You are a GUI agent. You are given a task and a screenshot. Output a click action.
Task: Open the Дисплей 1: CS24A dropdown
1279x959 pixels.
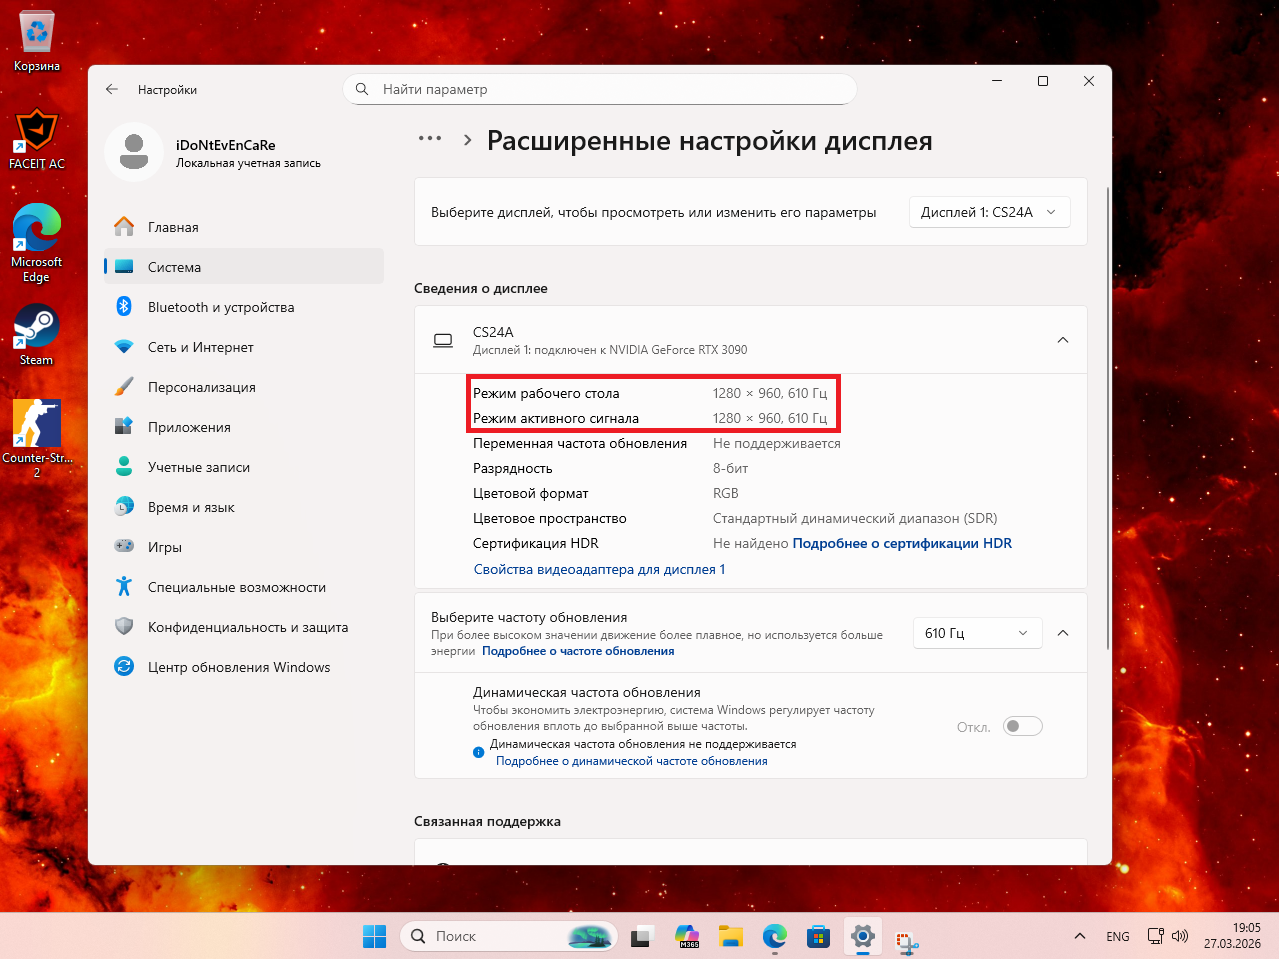(989, 212)
